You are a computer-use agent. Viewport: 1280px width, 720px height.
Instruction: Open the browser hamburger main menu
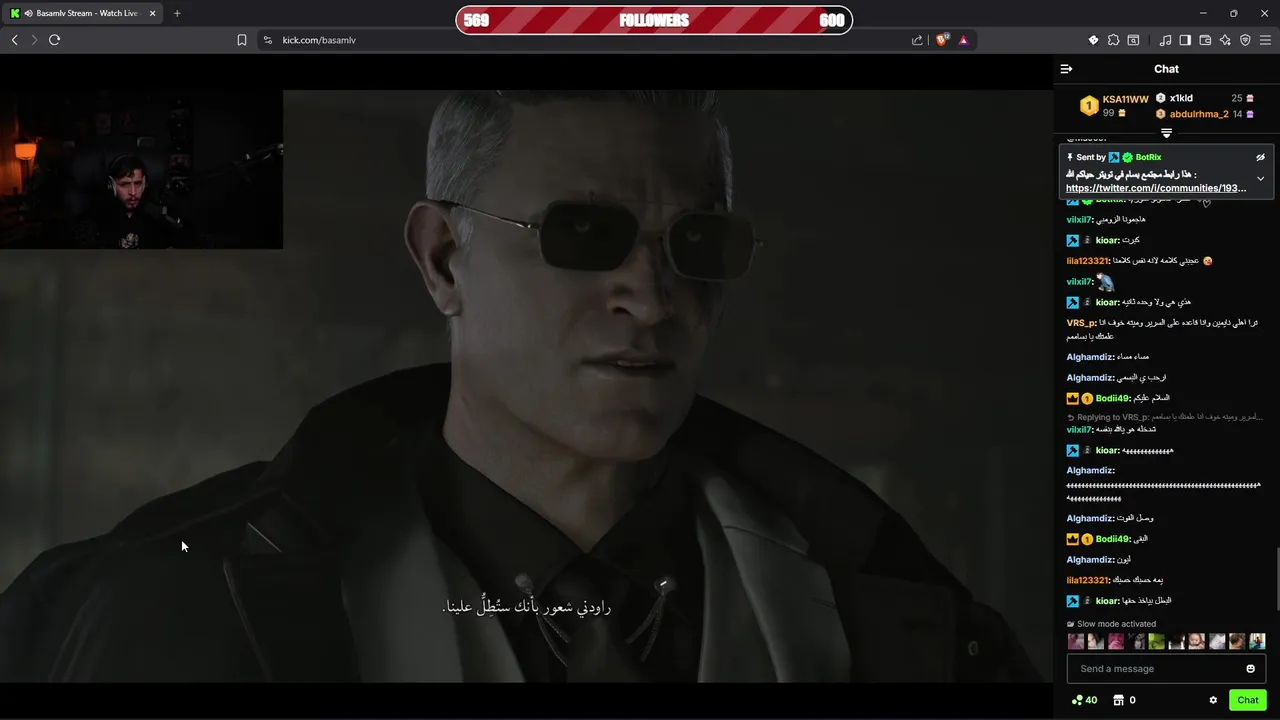tap(1266, 40)
